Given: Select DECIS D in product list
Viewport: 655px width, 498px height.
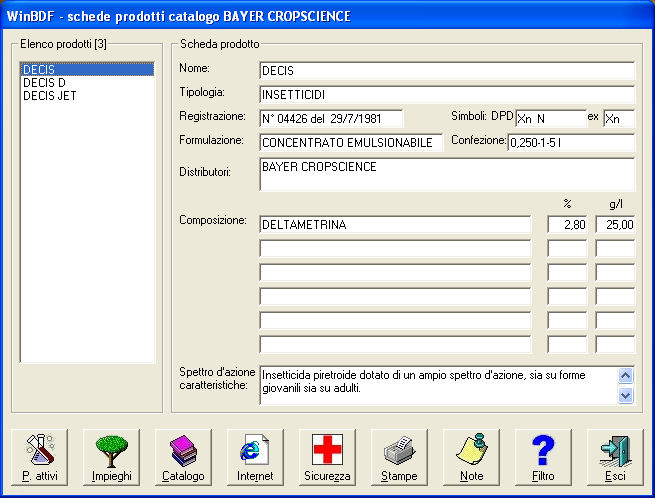Looking at the screenshot, I should pos(87,83).
